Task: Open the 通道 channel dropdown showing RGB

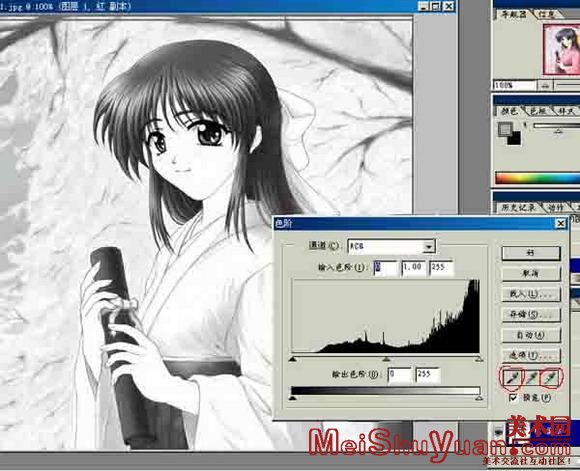Action: point(392,246)
